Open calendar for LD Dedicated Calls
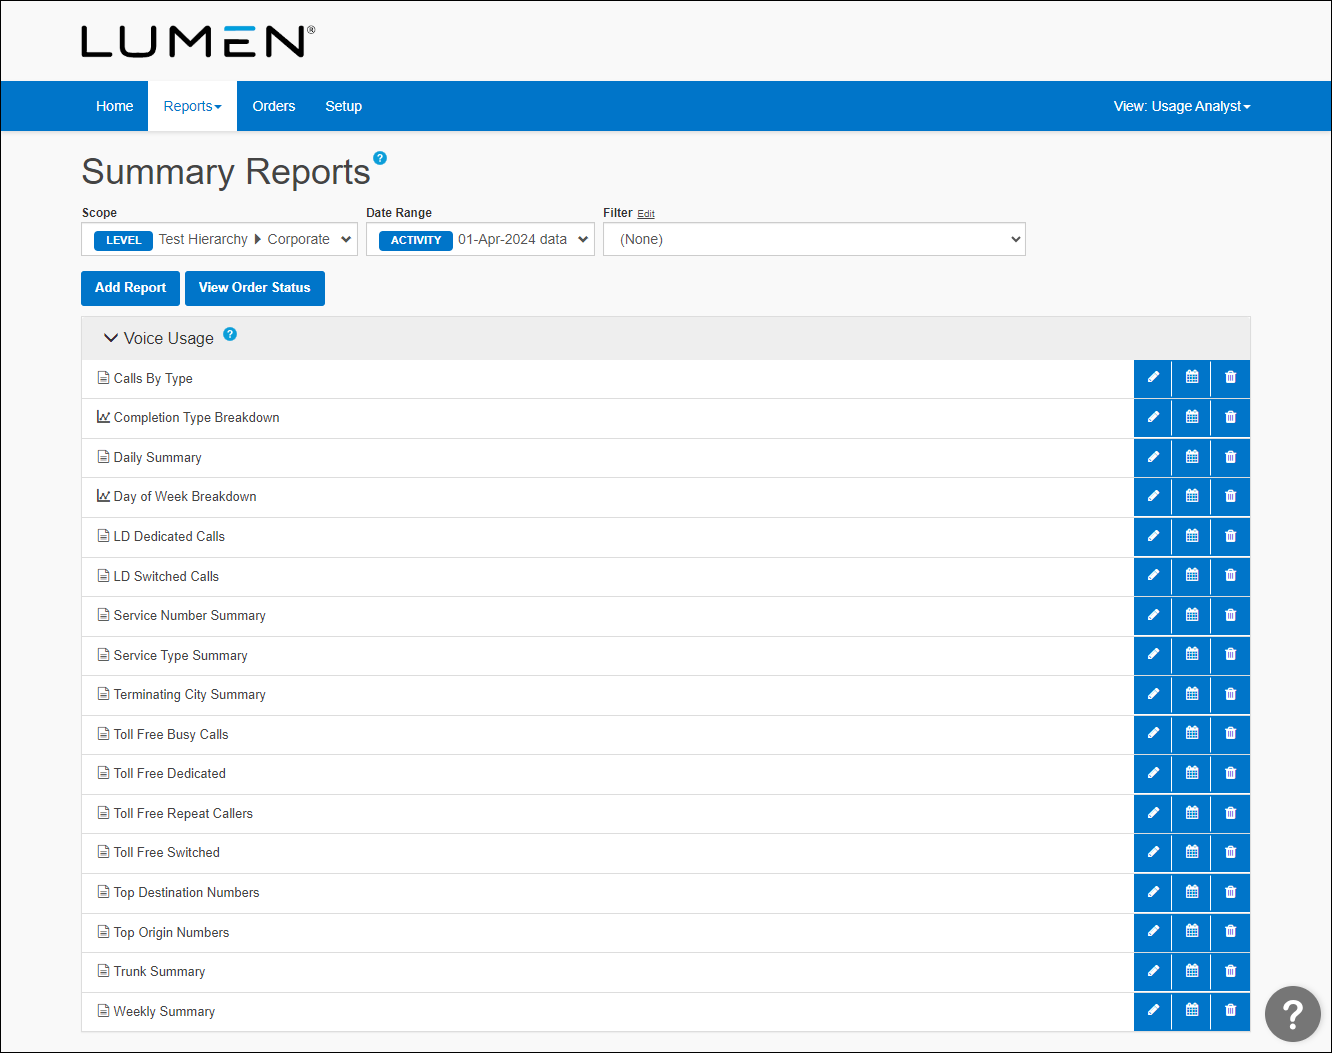1332x1053 pixels. click(1192, 536)
